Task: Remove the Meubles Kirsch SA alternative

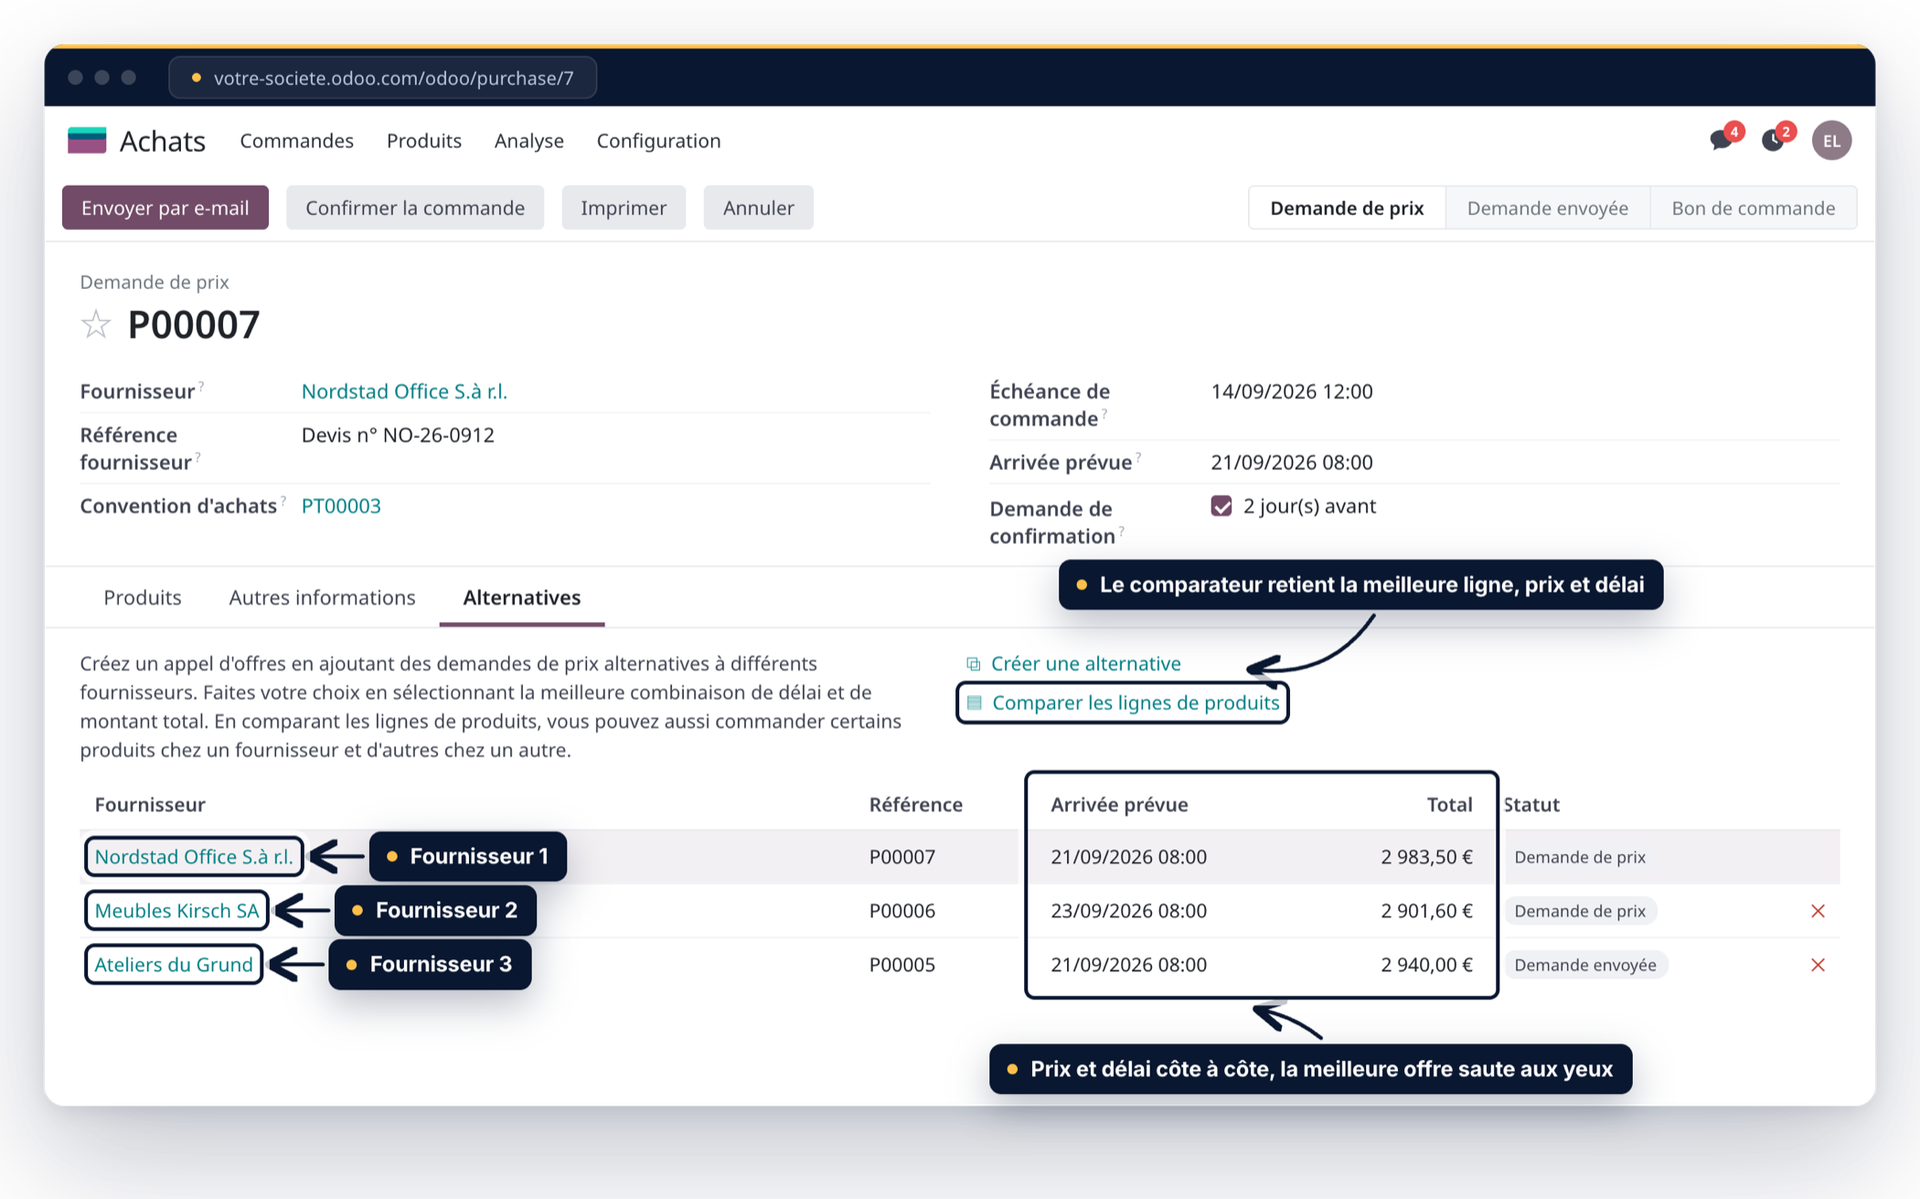Action: [x=1818, y=911]
